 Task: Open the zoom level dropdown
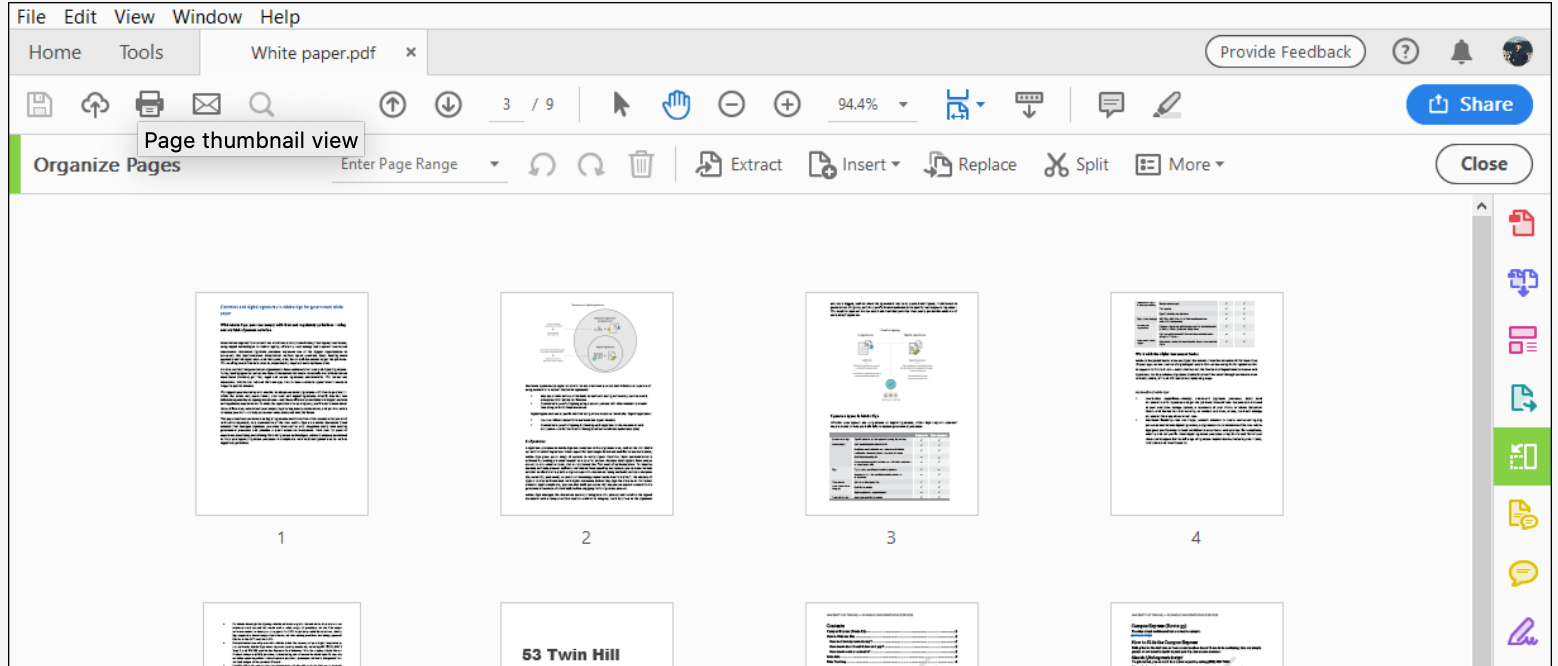pos(871,104)
